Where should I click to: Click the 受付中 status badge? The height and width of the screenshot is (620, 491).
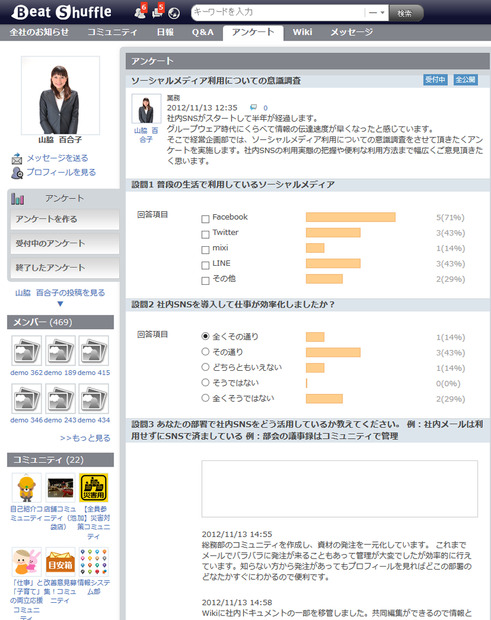point(435,80)
